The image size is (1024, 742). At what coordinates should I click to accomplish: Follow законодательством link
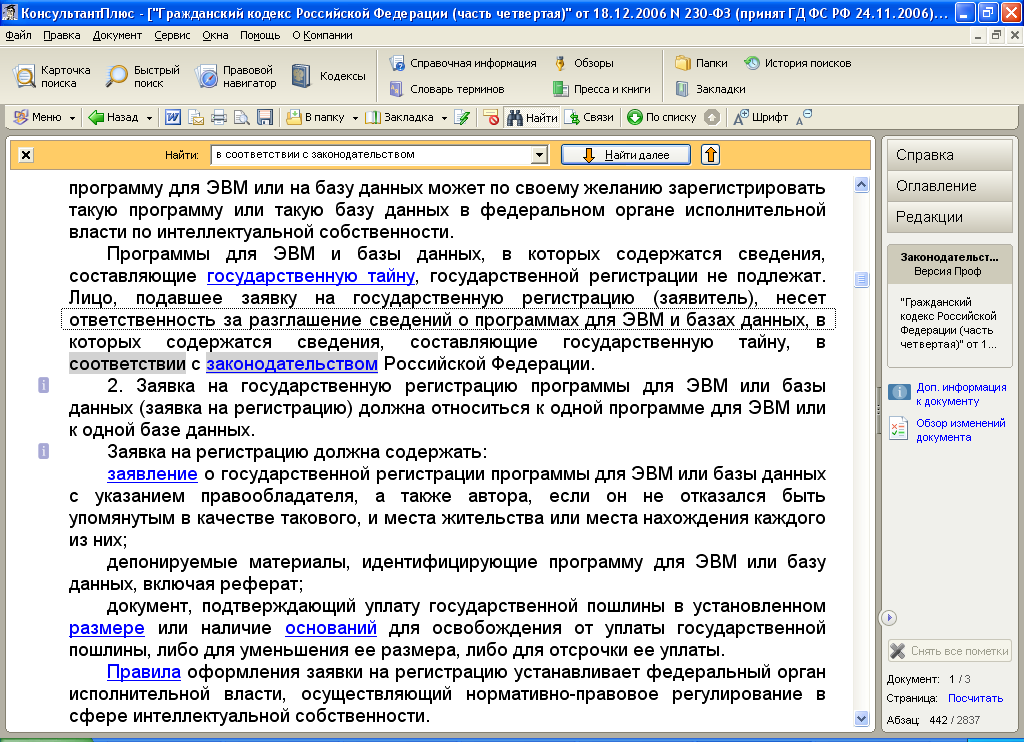click(292, 364)
